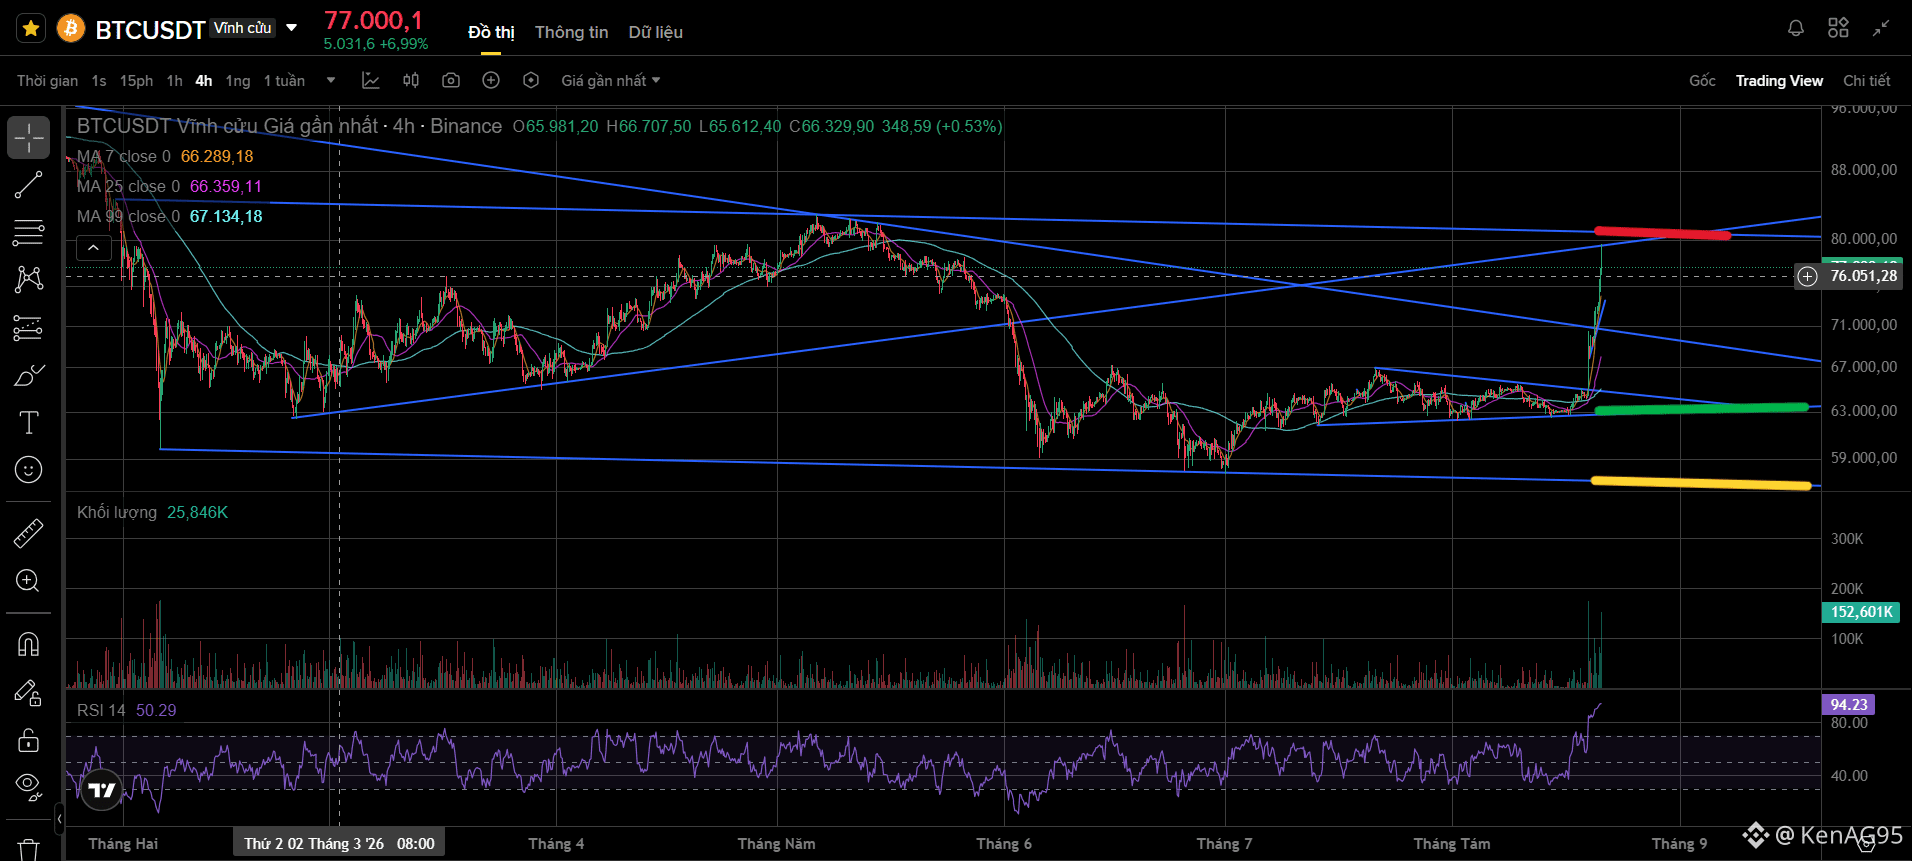
Task: Open the Thông tin tab
Action: click(571, 32)
